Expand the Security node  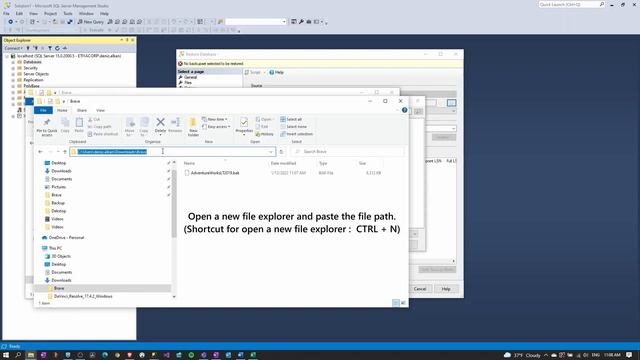point(13,68)
